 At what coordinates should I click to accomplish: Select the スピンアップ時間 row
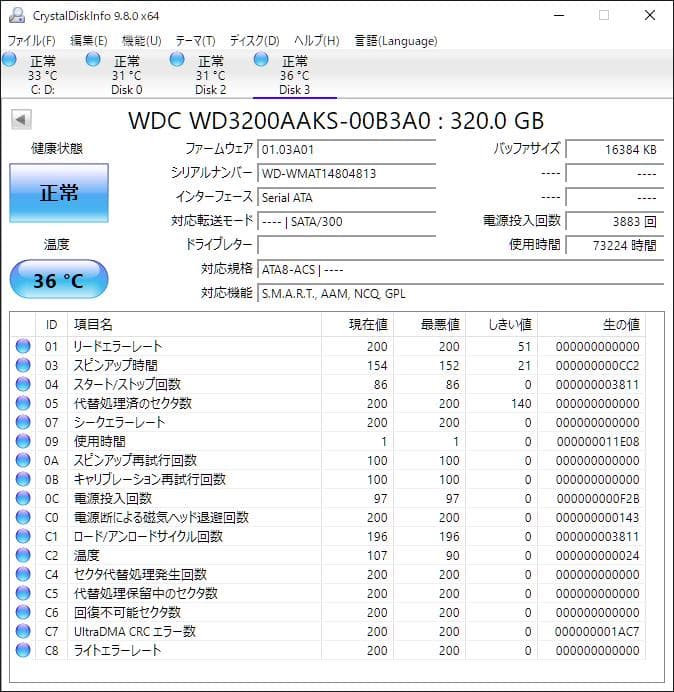pos(328,365)
